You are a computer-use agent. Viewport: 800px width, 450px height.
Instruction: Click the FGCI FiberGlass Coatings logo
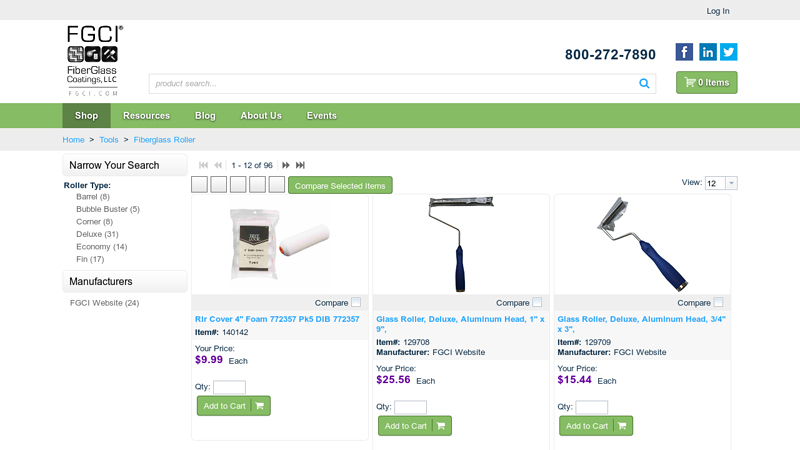click(x=94, y=61)
